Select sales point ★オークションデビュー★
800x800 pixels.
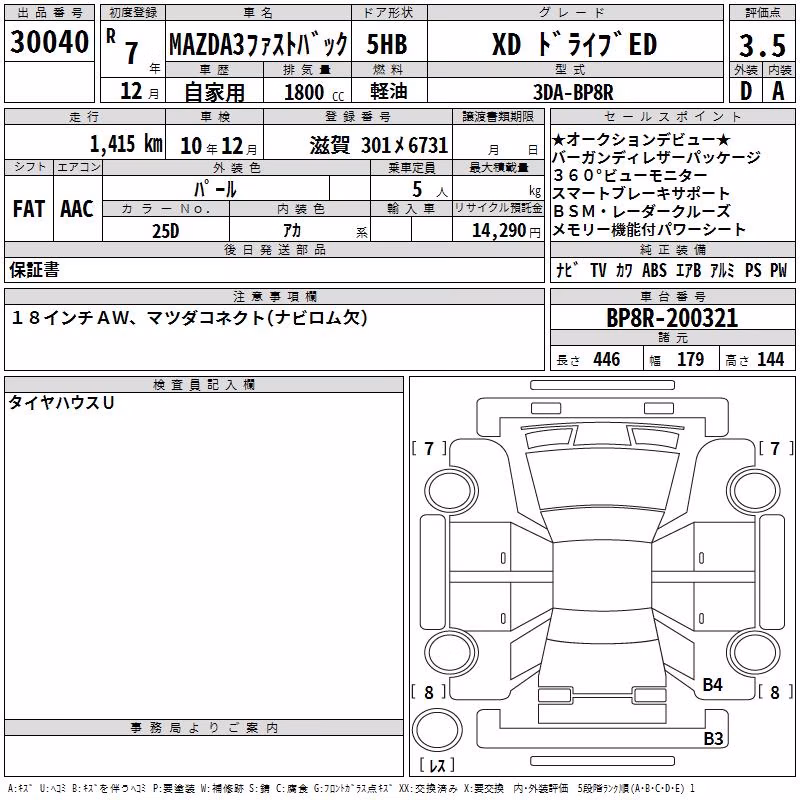[641, 139]
